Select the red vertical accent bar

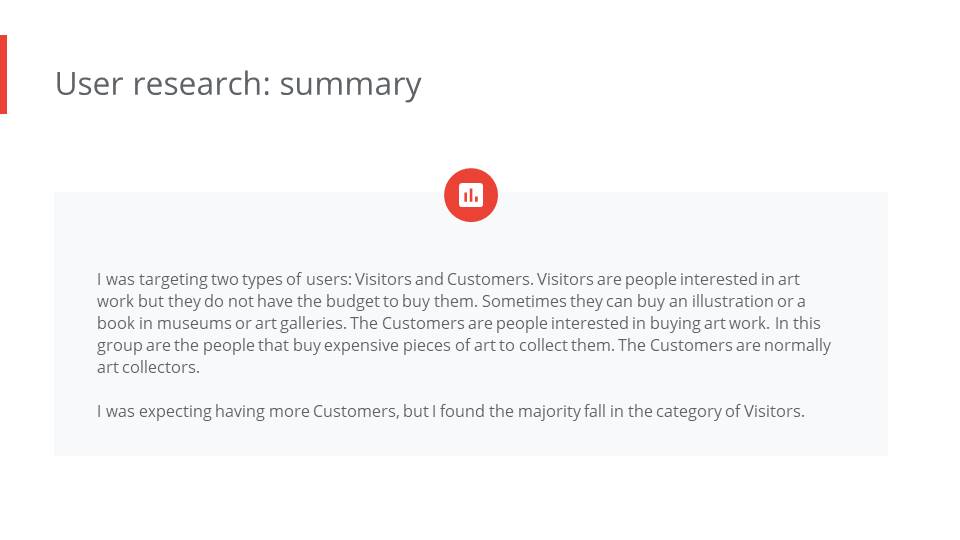(x=3, y=74)
